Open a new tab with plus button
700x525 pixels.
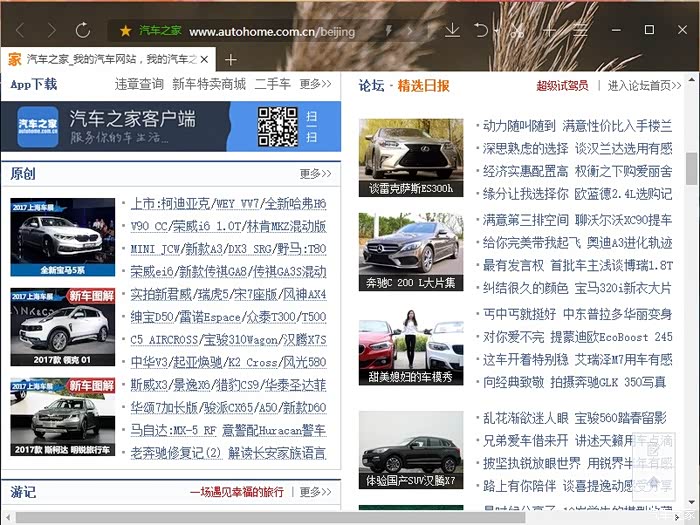[x=231, y=60]
